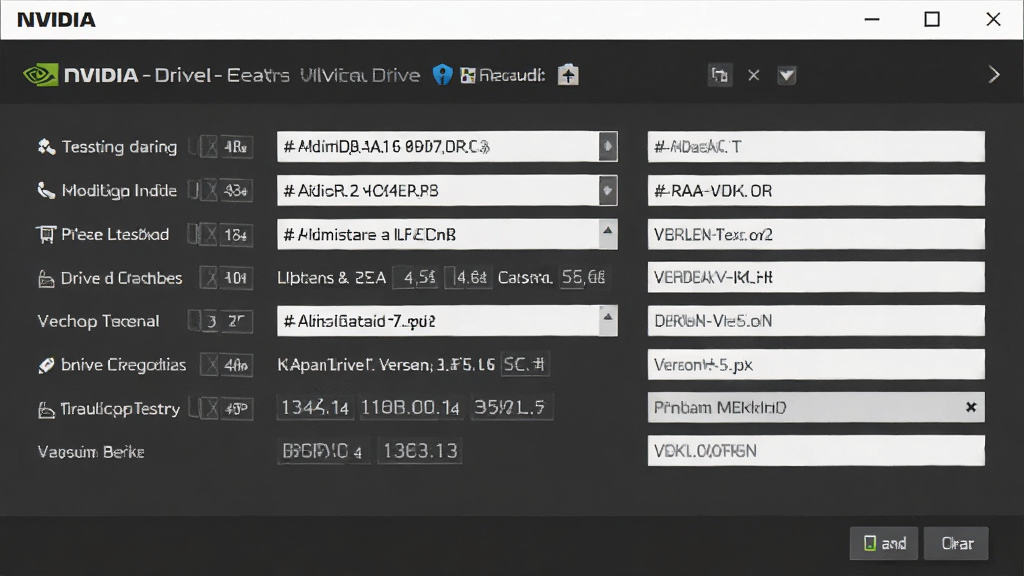Image resolution: width=1024 pixels, height=576 pixels.
Task: Toggle the Vechop Tecenal checkbox
Action: pos(195,321)
